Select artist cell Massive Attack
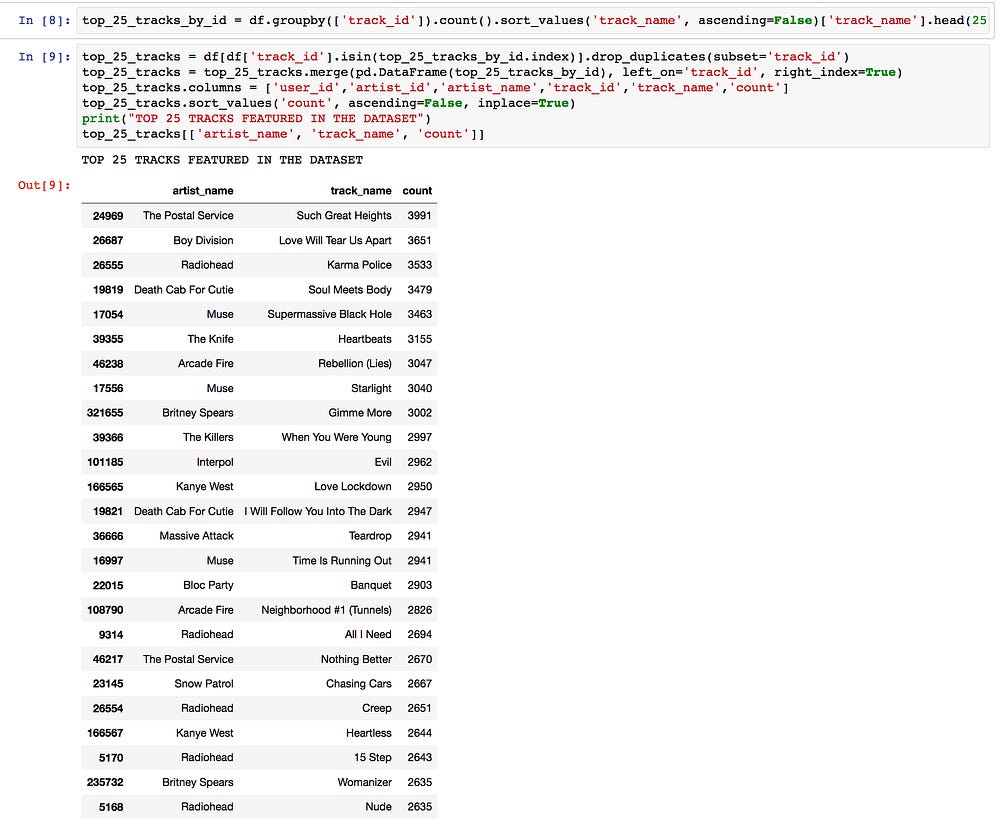Screen dimensions: 1000x837 196,537
